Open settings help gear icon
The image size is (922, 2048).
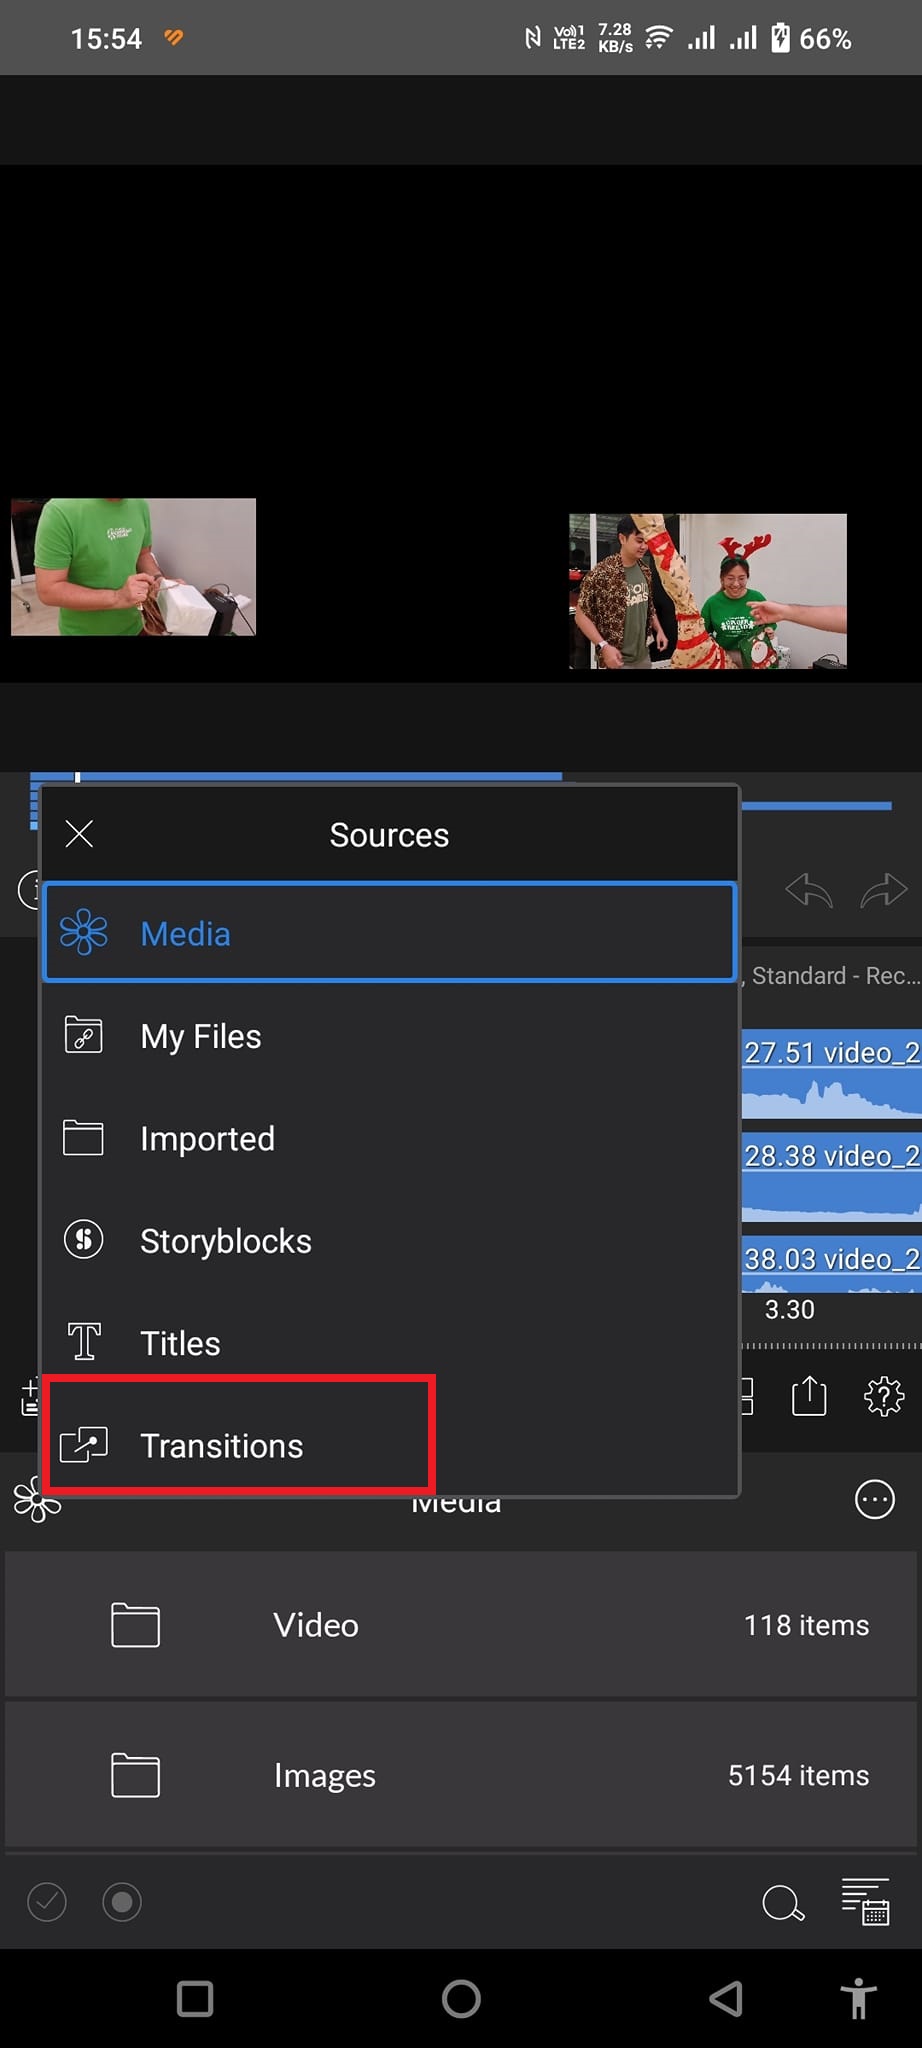pos(883,1396)
